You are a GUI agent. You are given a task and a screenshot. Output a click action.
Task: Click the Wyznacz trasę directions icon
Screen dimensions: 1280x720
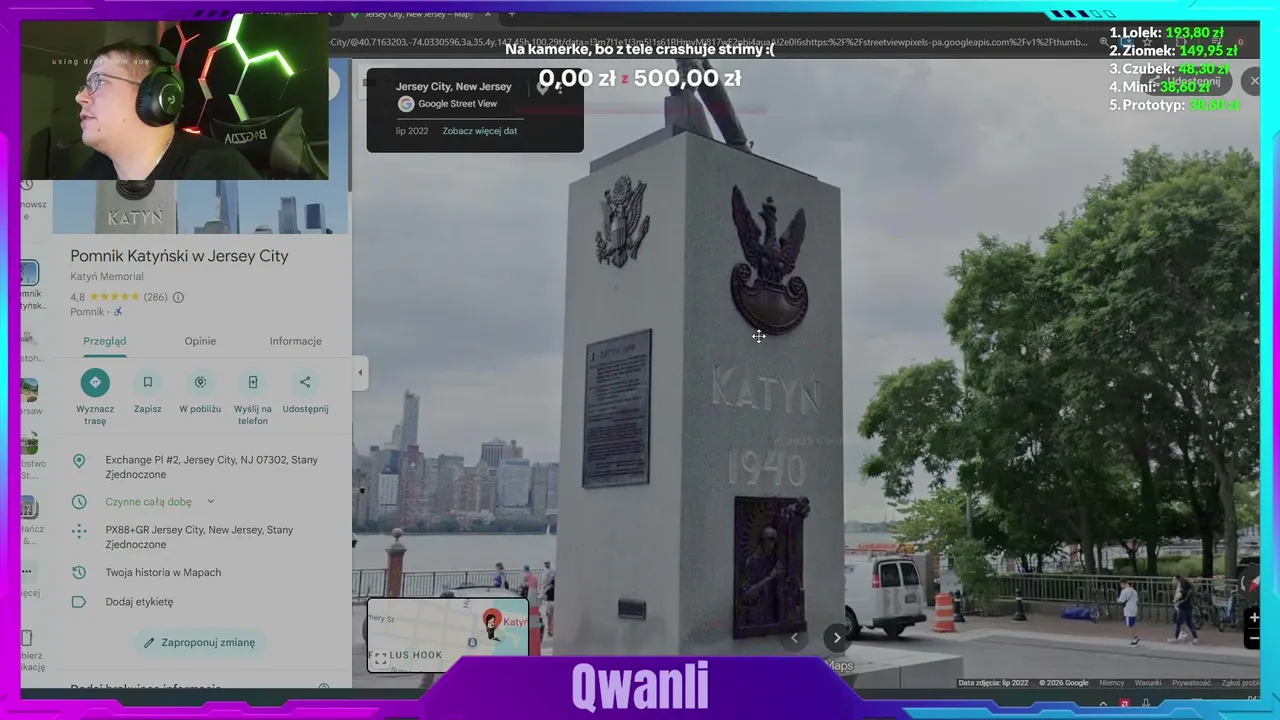(x=95, y=382)
